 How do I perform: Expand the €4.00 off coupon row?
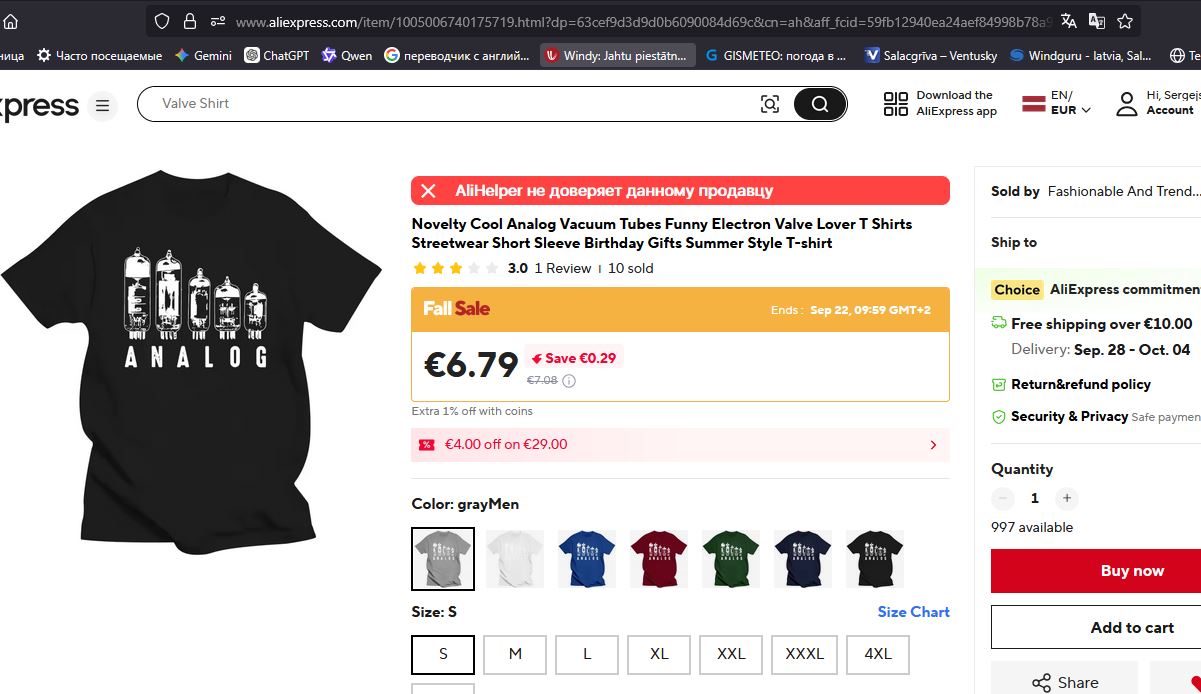[x=933, y=445]
